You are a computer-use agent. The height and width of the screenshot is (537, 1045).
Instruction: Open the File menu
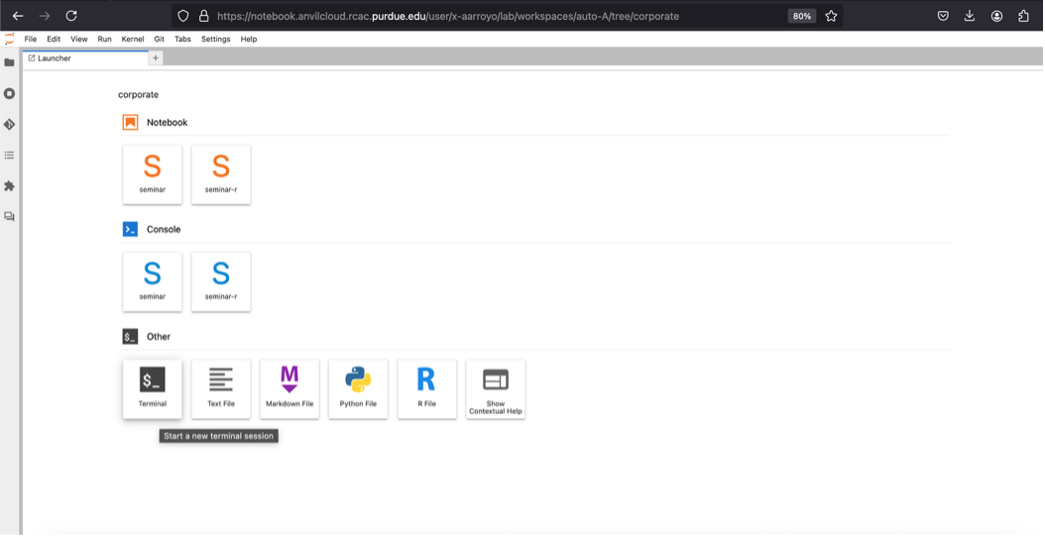pos(31,39)
